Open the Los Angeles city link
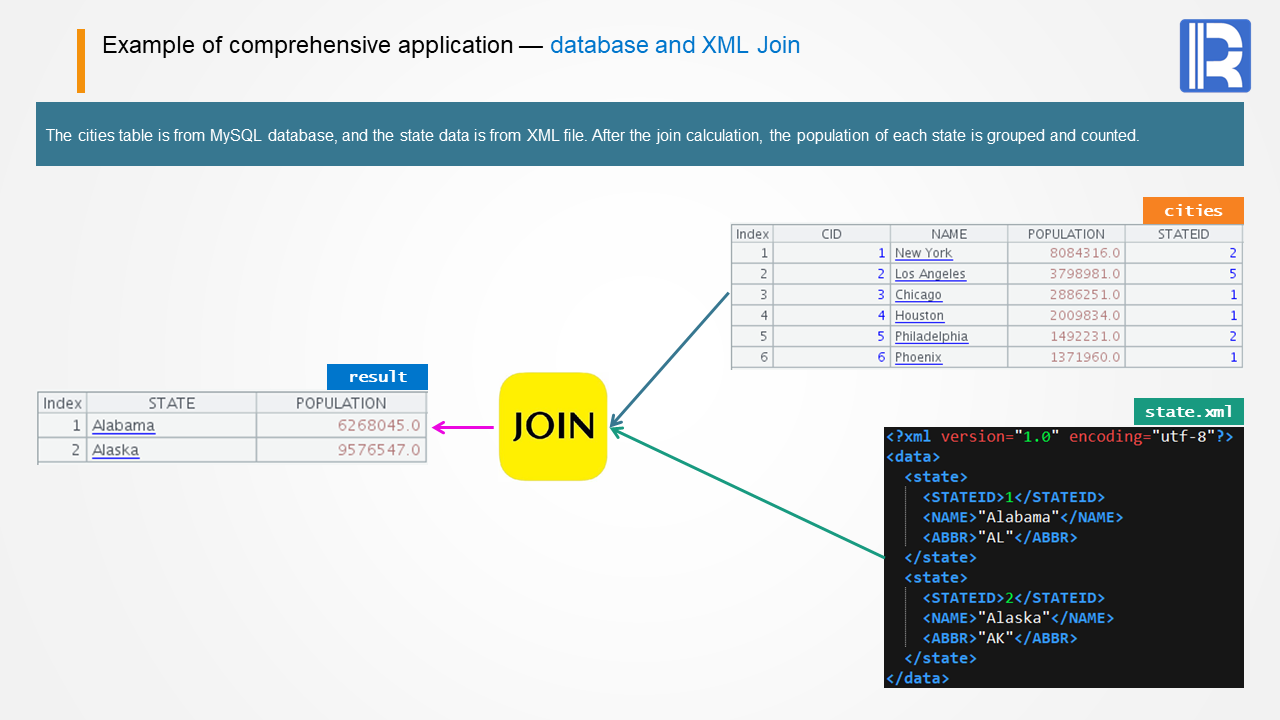This screenshot has height=720, width=1280. 930,274
